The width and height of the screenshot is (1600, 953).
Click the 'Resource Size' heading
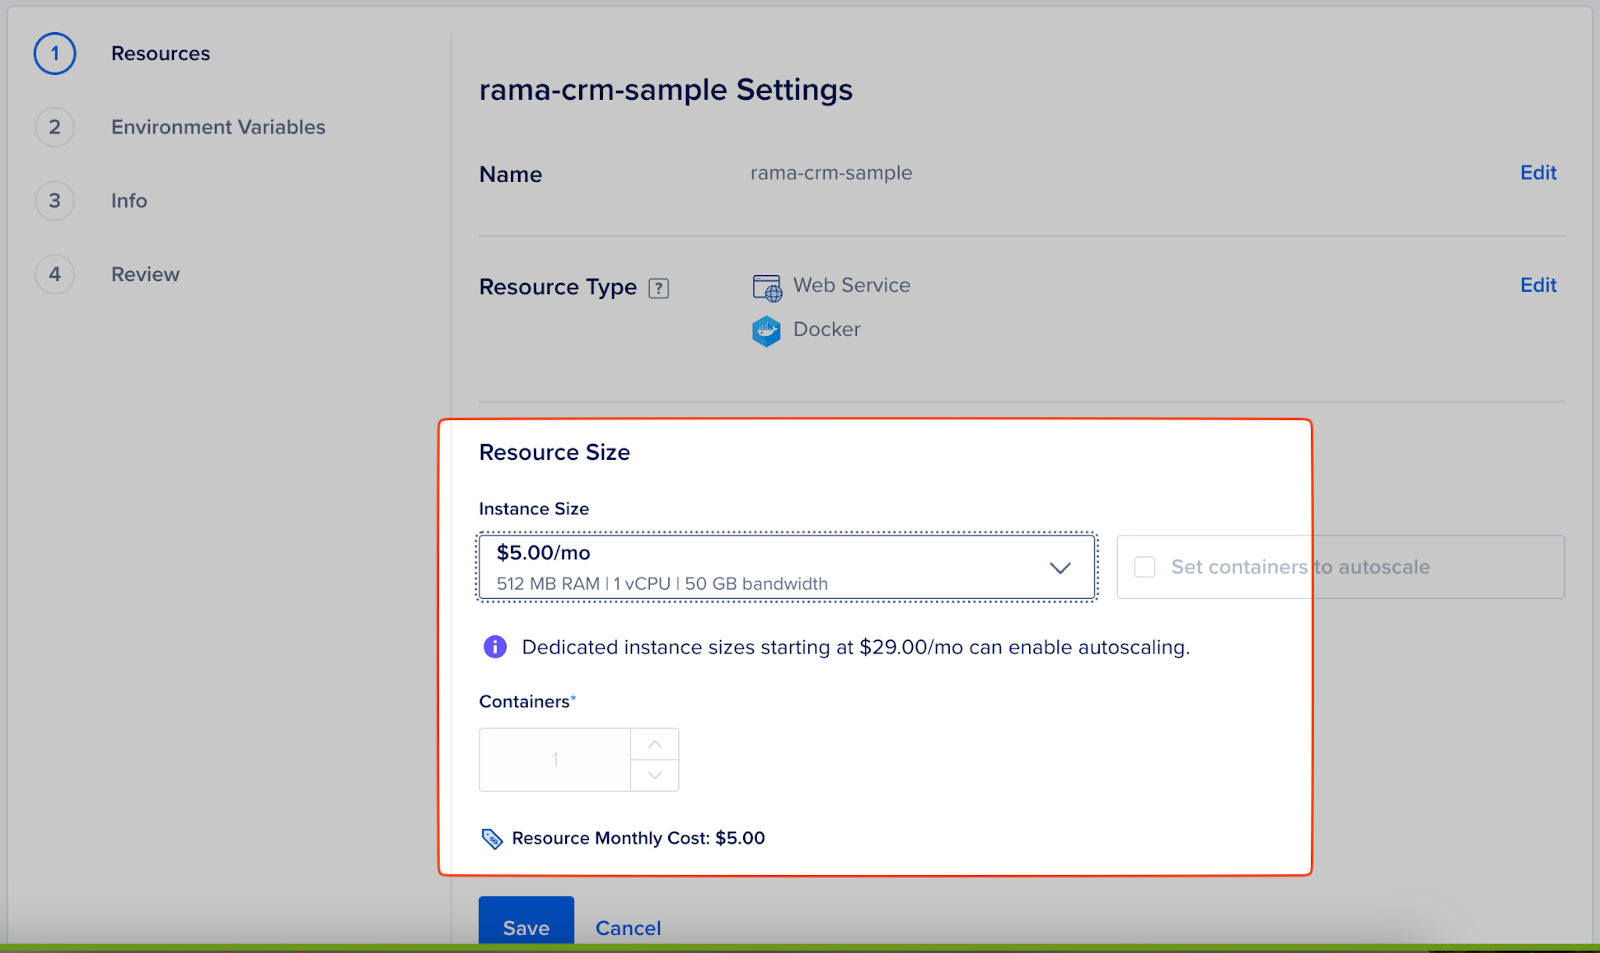coord(554,452)
